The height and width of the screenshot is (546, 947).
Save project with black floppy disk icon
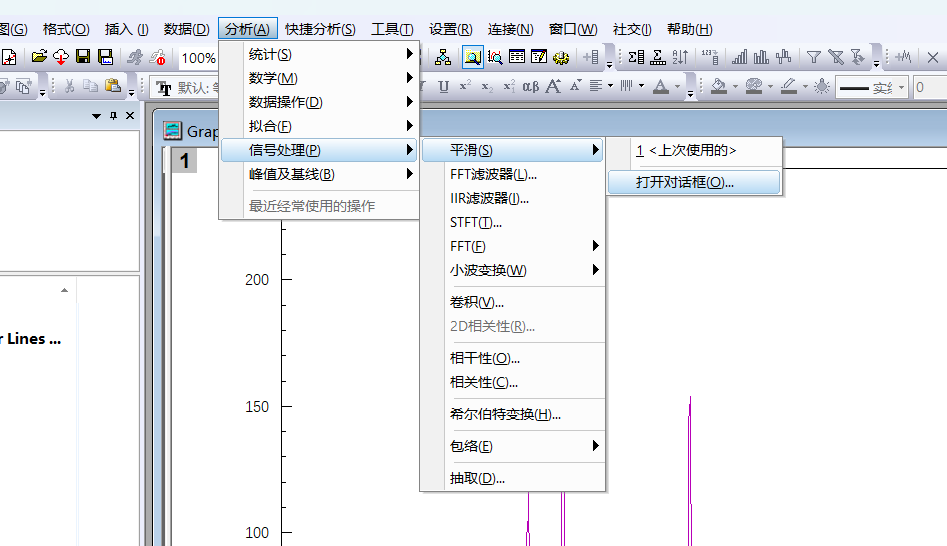pos(83,57)
